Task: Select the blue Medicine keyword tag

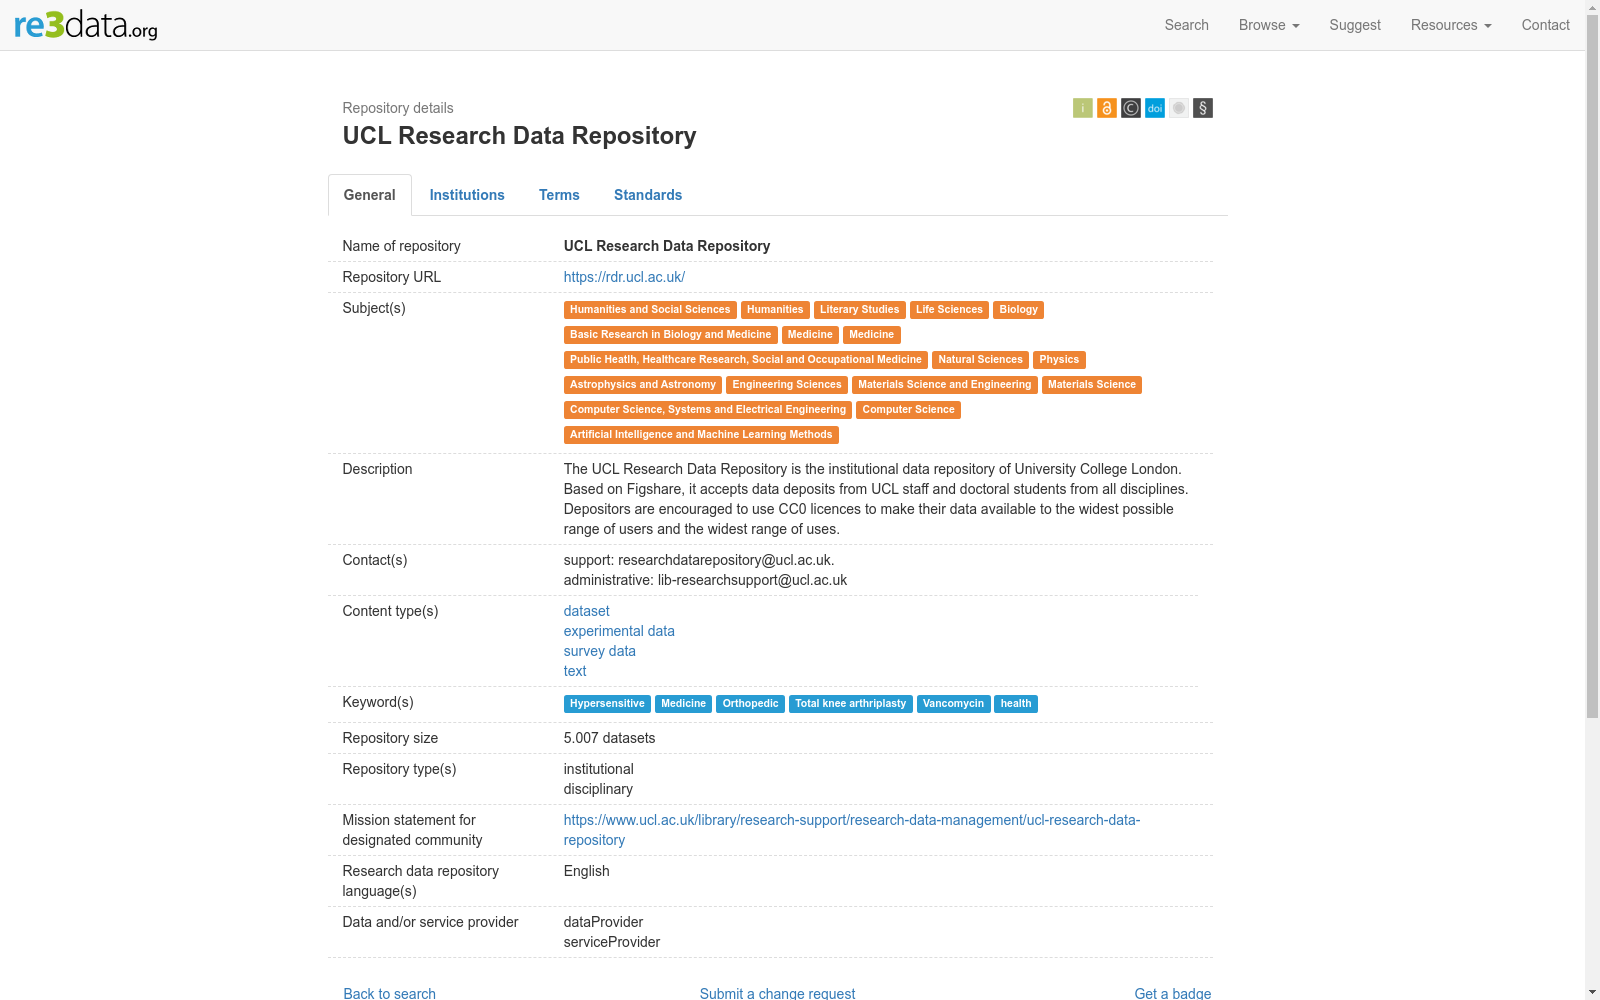Action: point(684,704)
